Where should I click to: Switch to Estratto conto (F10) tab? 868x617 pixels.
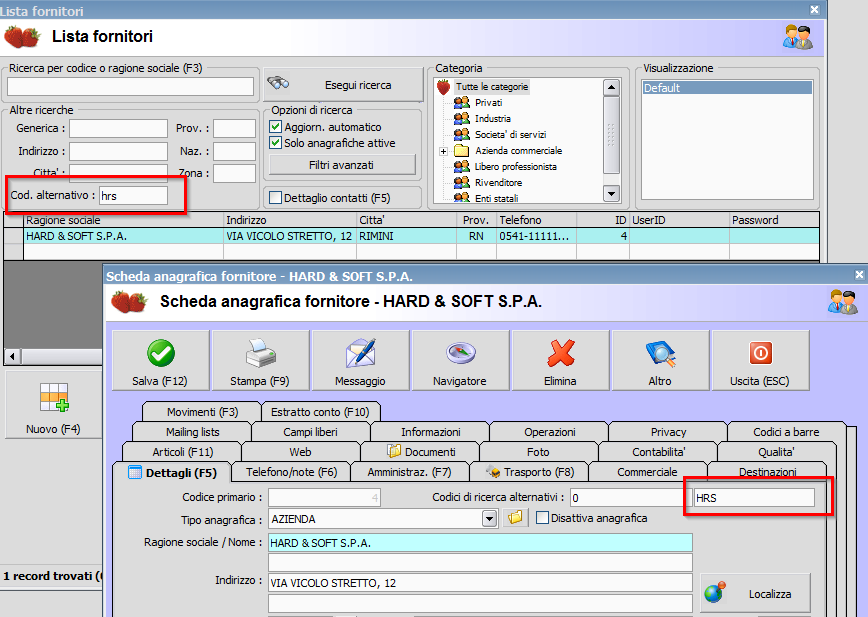(320, 412)
